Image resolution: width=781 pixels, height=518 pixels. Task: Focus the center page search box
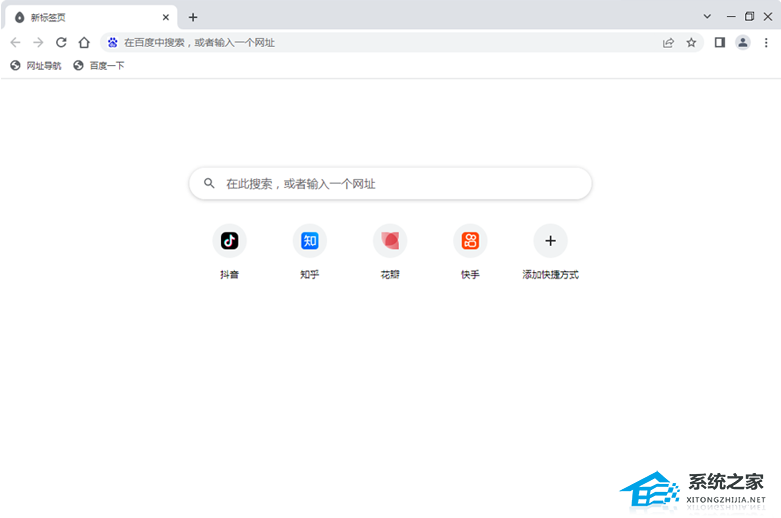point(390,184)
